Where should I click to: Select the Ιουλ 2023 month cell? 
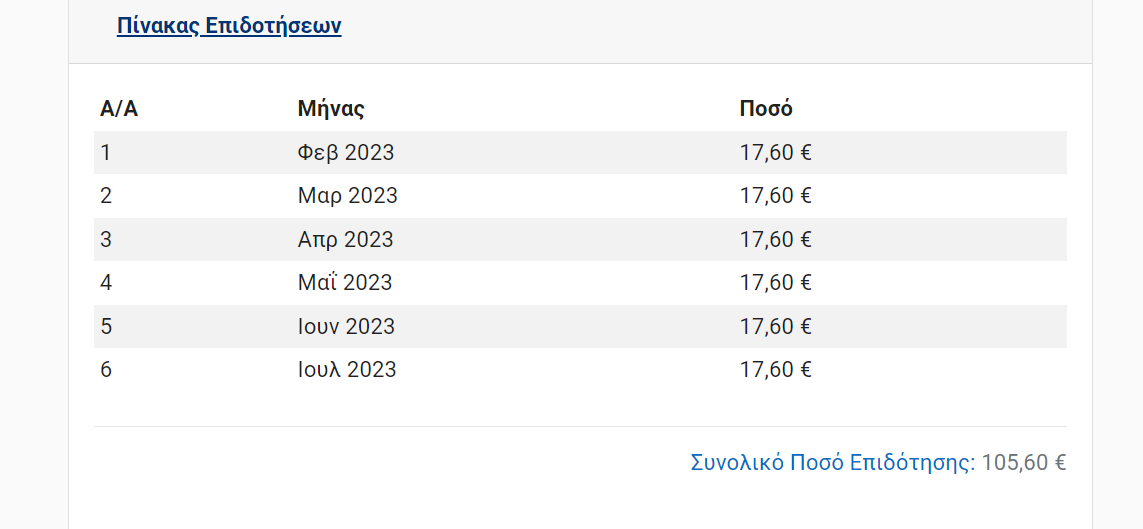pyautogui.click(x=347, y=369)
